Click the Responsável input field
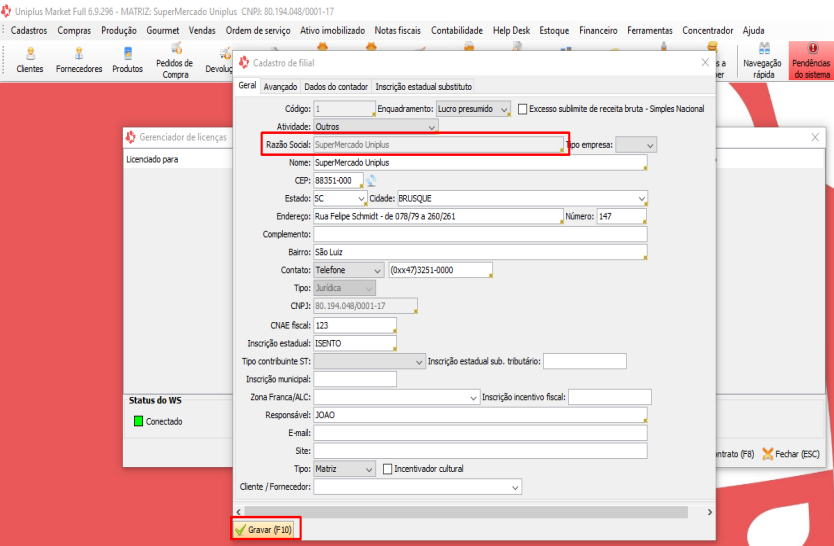The width and height of the screenshot is (834, 546). click(x=480, y=415)
